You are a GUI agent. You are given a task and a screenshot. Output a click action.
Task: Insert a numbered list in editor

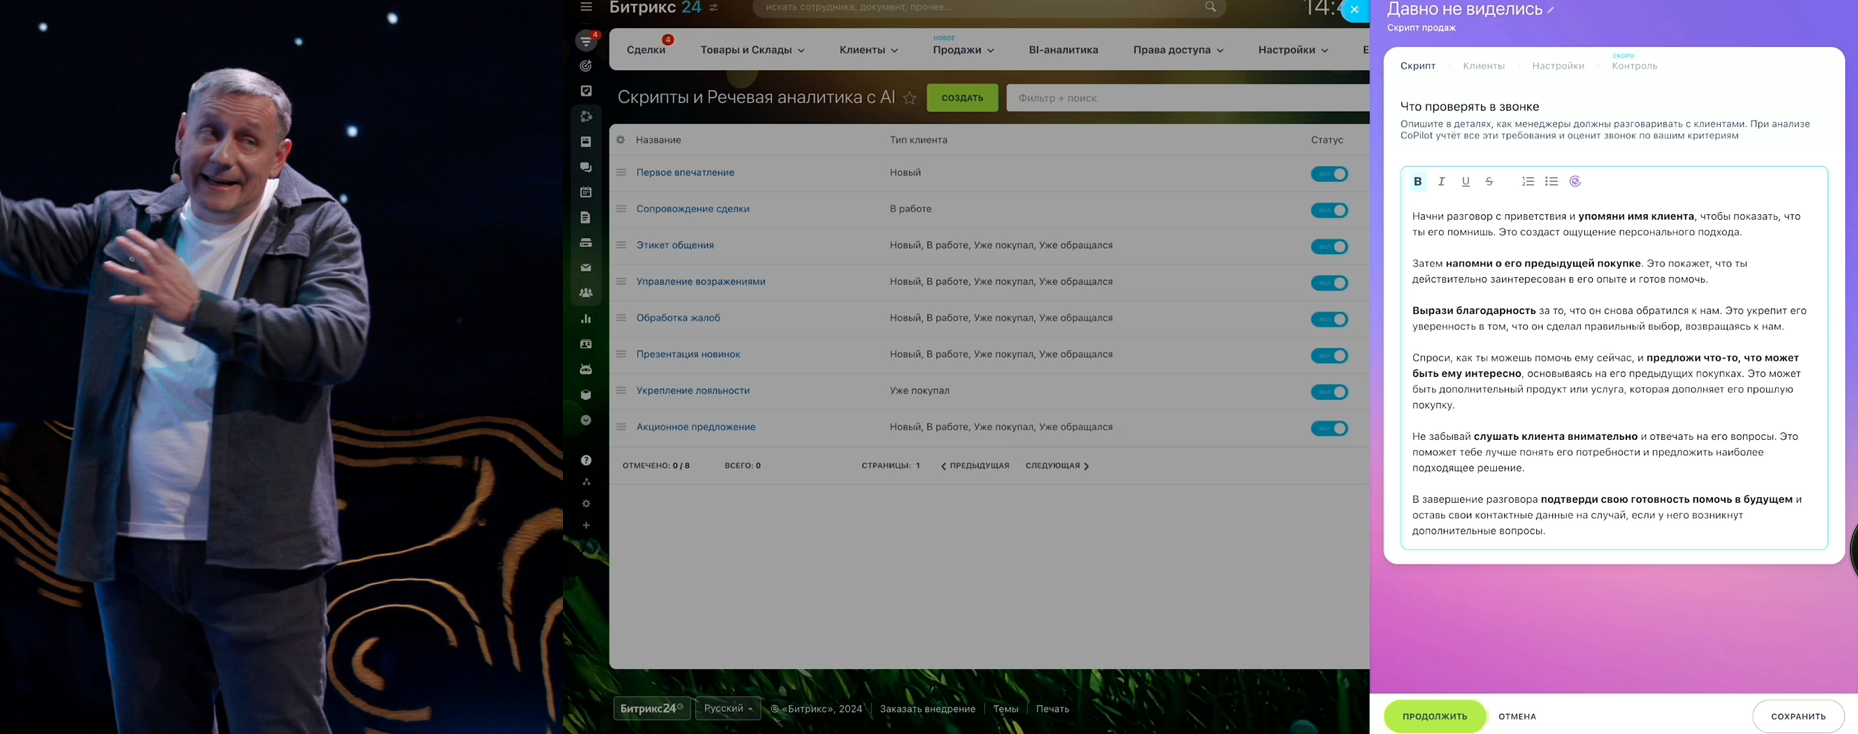point(1527,182)
